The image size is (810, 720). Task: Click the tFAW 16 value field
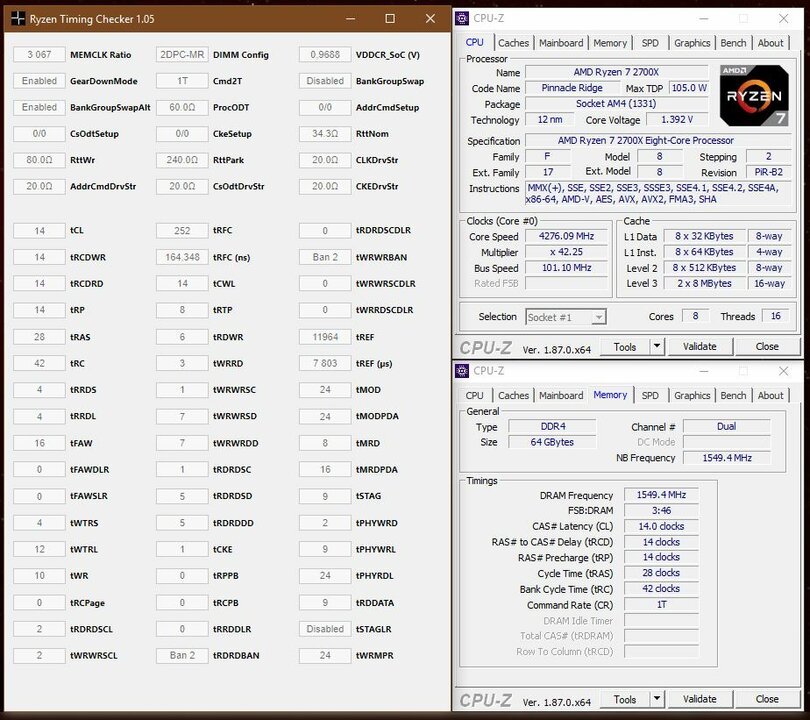point(39,443)
